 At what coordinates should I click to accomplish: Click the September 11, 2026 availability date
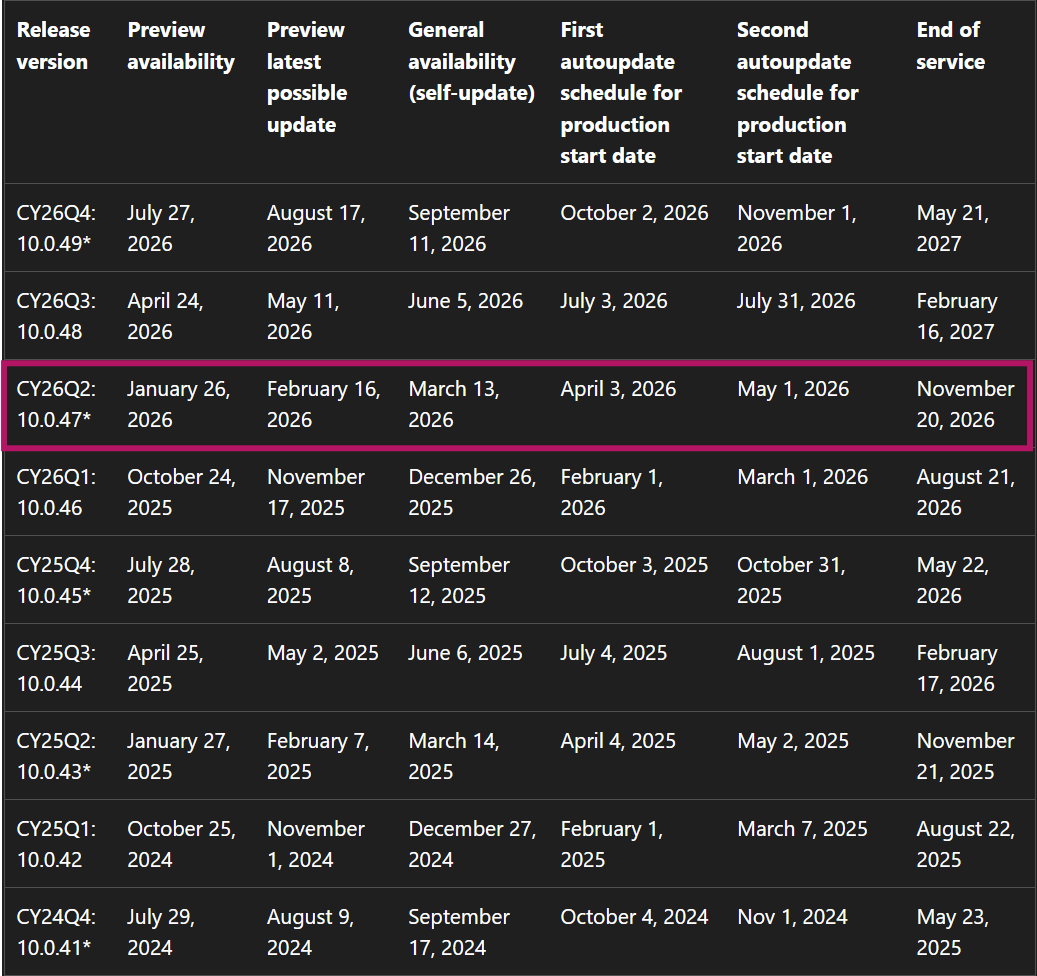[x=460, y=228]
